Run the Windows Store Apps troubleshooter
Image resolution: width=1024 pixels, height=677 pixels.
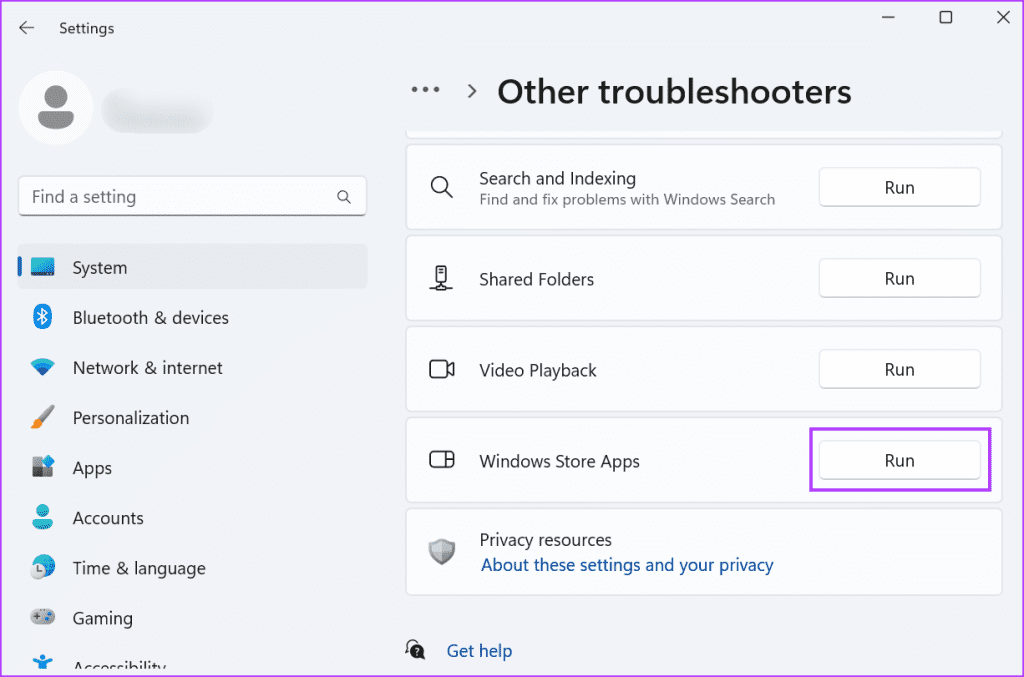(x=899, y=460)
